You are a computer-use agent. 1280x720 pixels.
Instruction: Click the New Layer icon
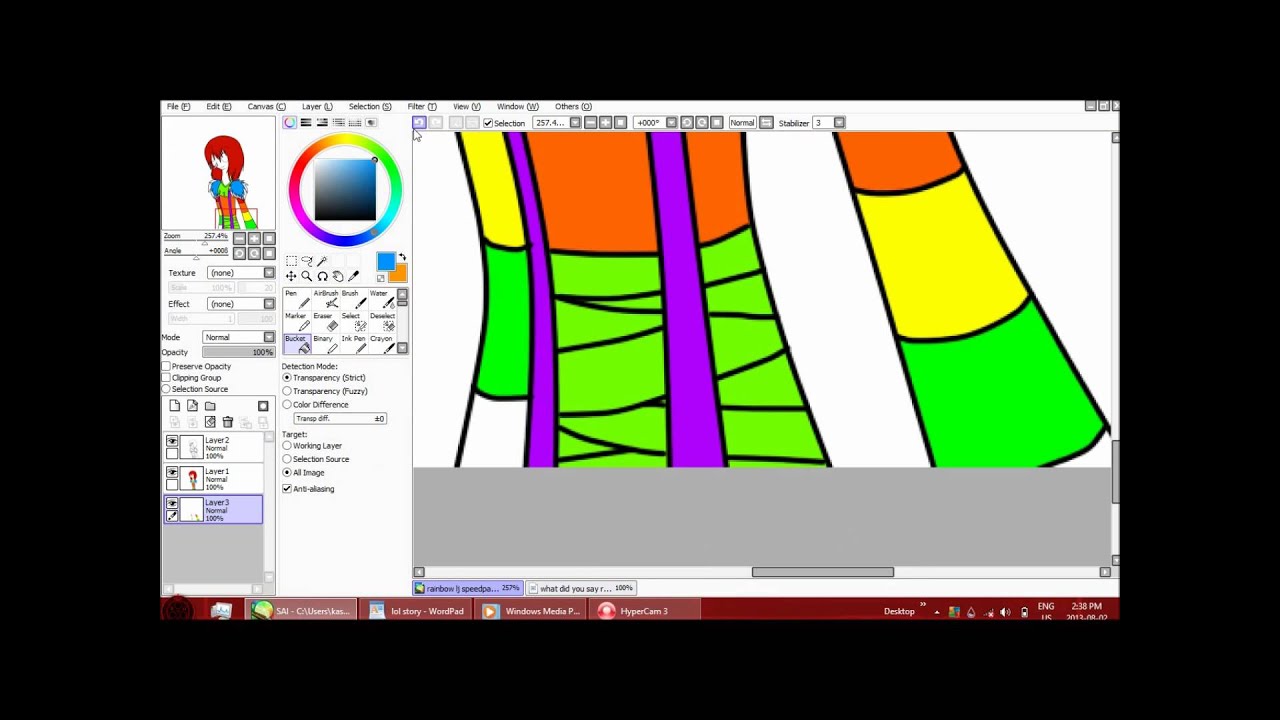coord(175,406)
